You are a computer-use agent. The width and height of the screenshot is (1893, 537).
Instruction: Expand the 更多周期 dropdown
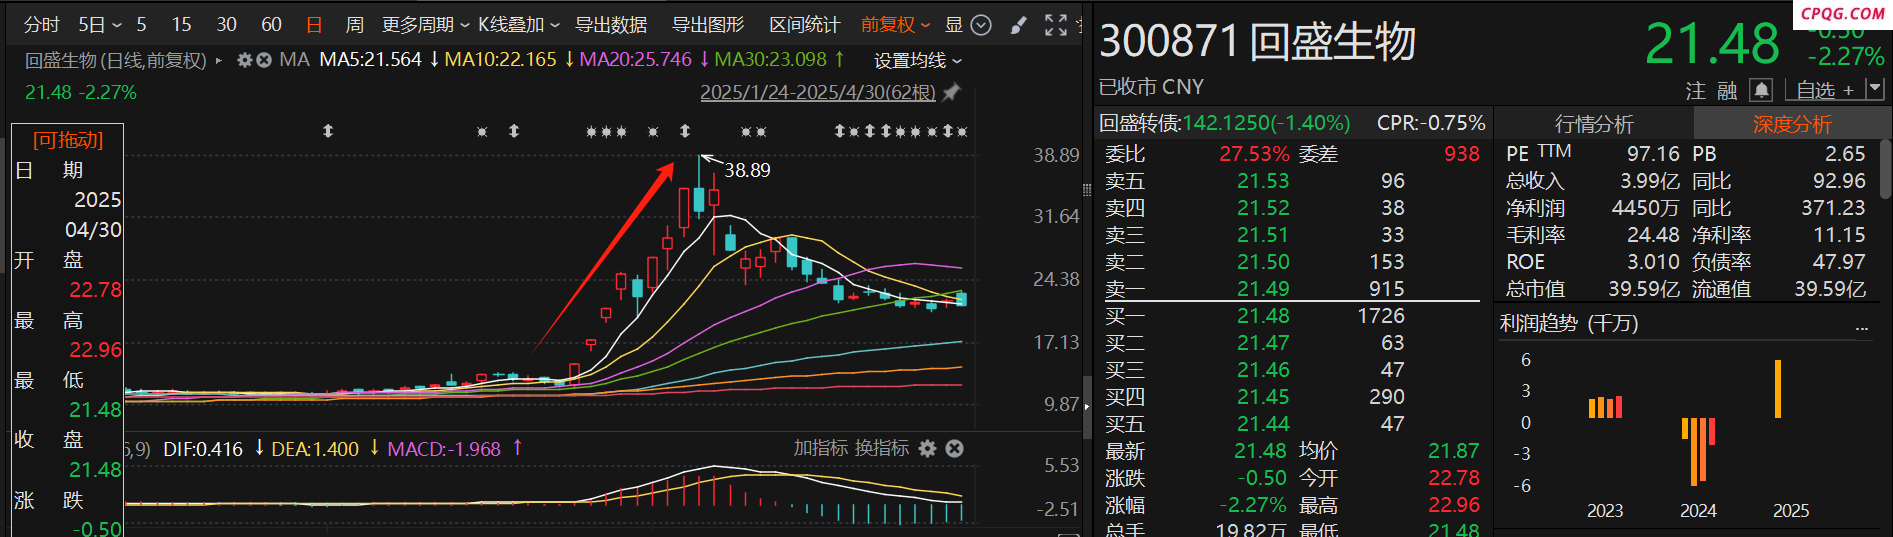(x=426, y=25)
